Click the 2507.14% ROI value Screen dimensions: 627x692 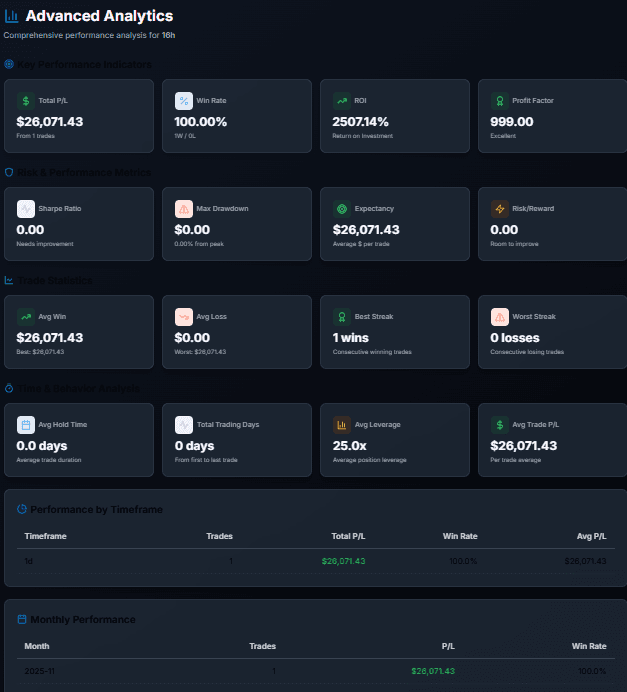click(x=360, y=122)
